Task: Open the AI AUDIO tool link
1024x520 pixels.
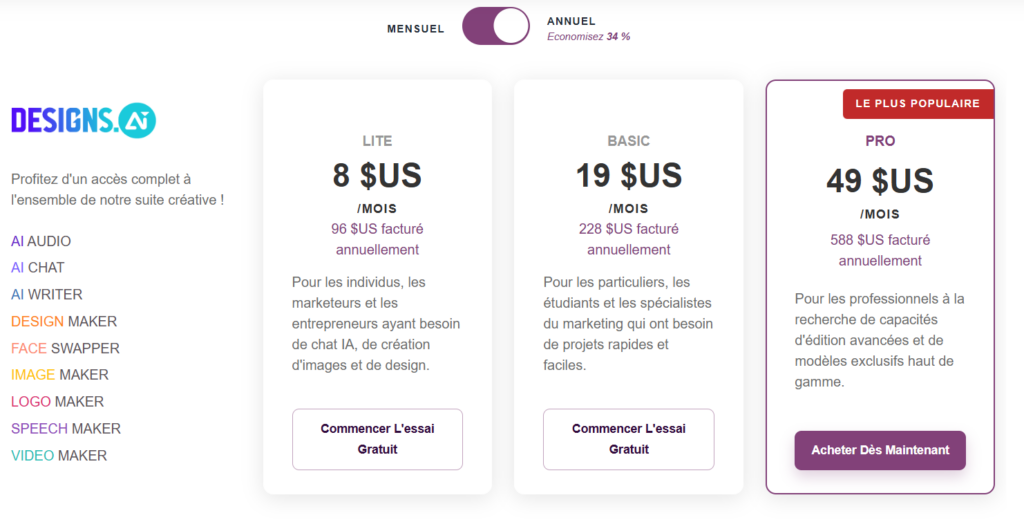Action: click(x=41, y=241)
